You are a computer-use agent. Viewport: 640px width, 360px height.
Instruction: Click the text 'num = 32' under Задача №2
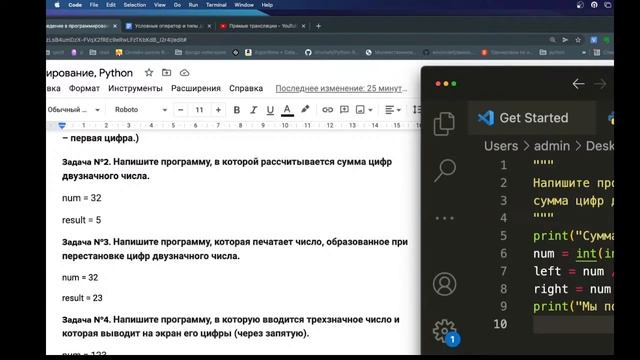[82, 198]
